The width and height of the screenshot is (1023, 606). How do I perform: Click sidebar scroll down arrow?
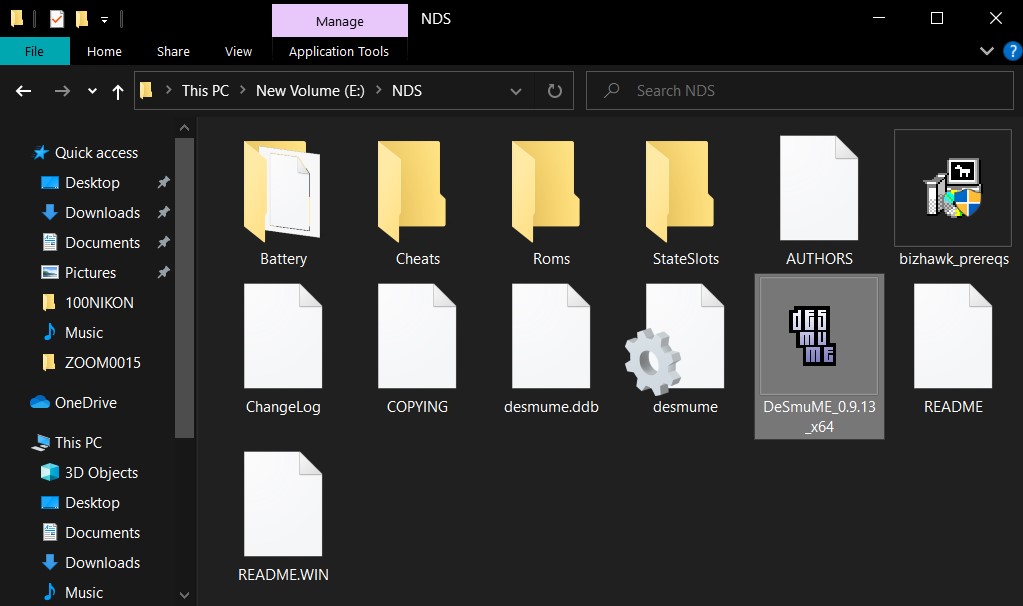coord(184,595)
